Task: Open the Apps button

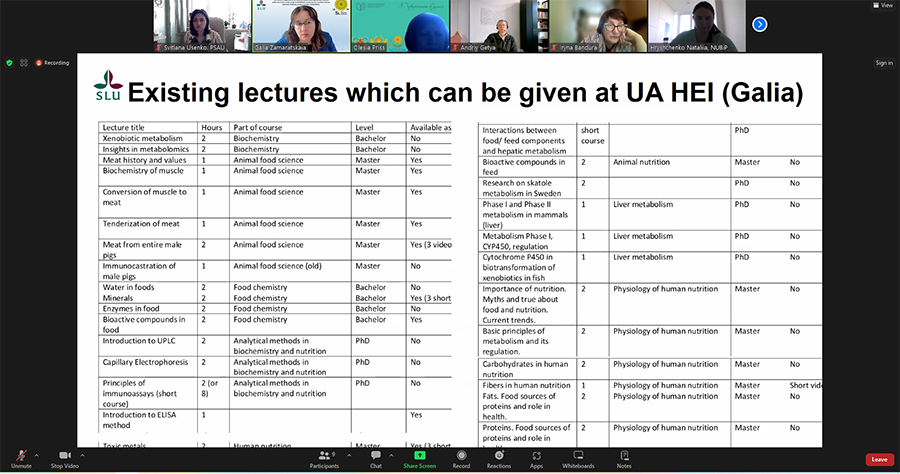Action: click(x=536, y=459)
